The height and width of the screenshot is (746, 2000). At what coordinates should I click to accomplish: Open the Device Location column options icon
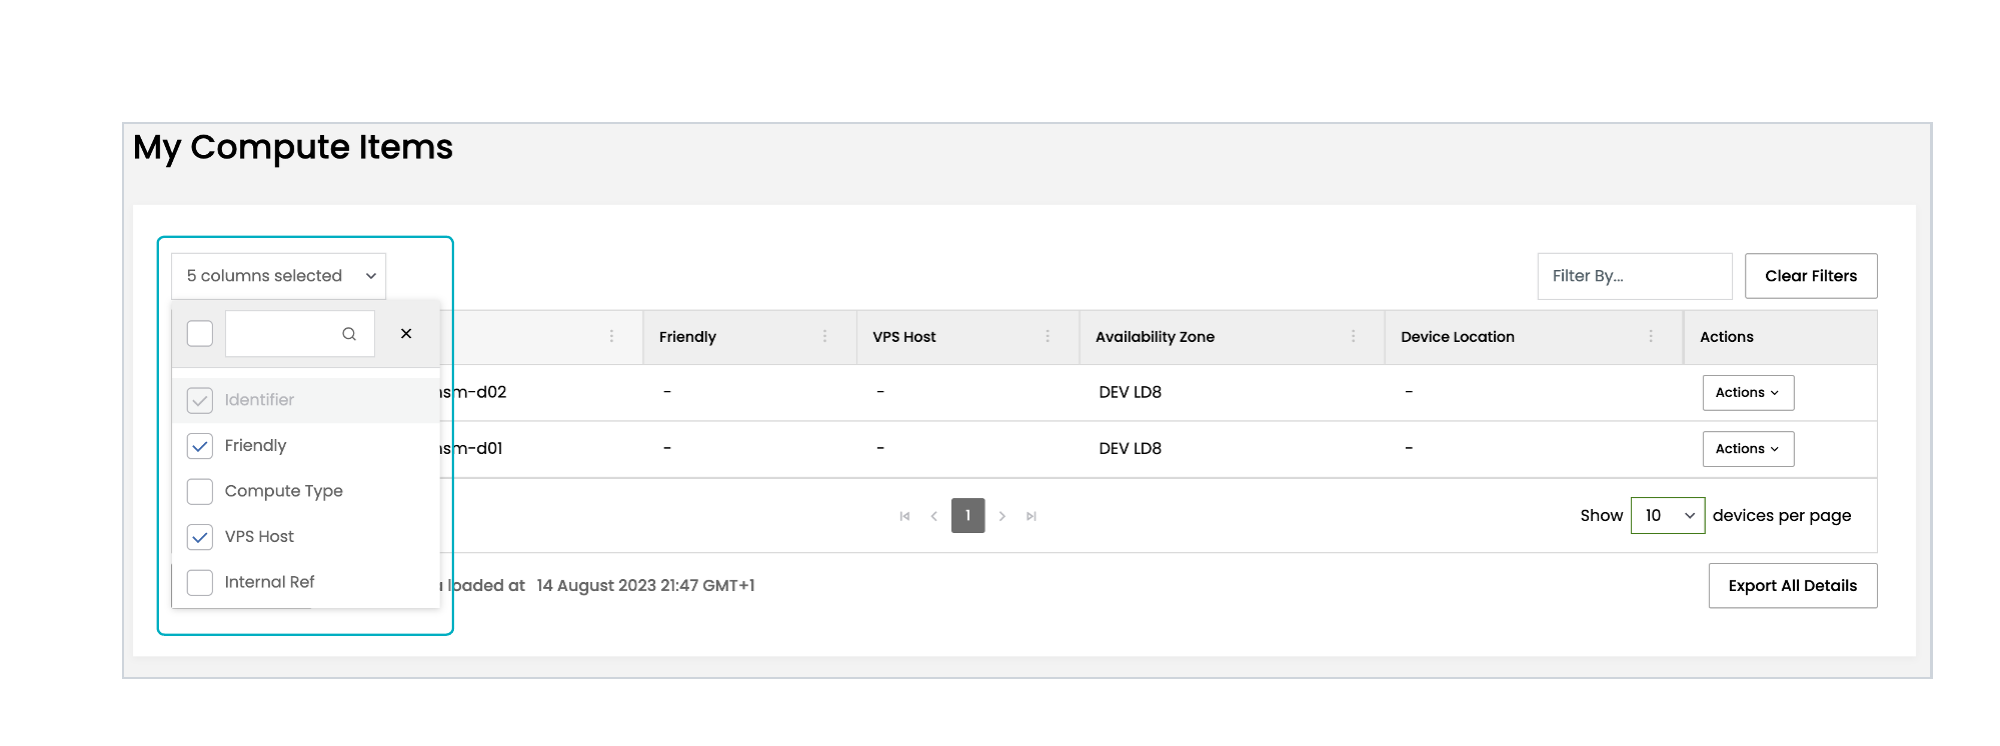click(x=1651, y=337)
